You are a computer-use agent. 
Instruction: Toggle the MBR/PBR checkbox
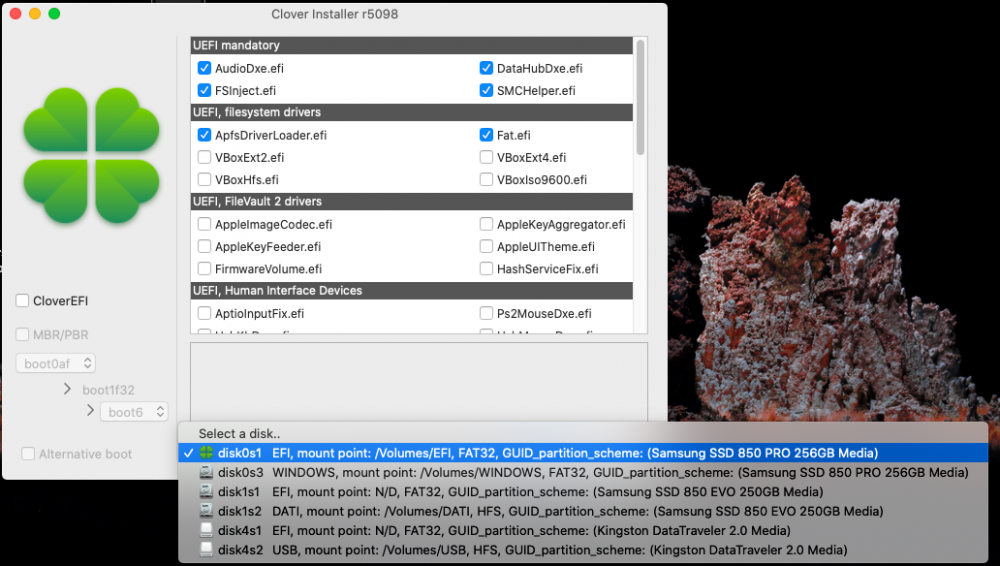tap(22, 334)
